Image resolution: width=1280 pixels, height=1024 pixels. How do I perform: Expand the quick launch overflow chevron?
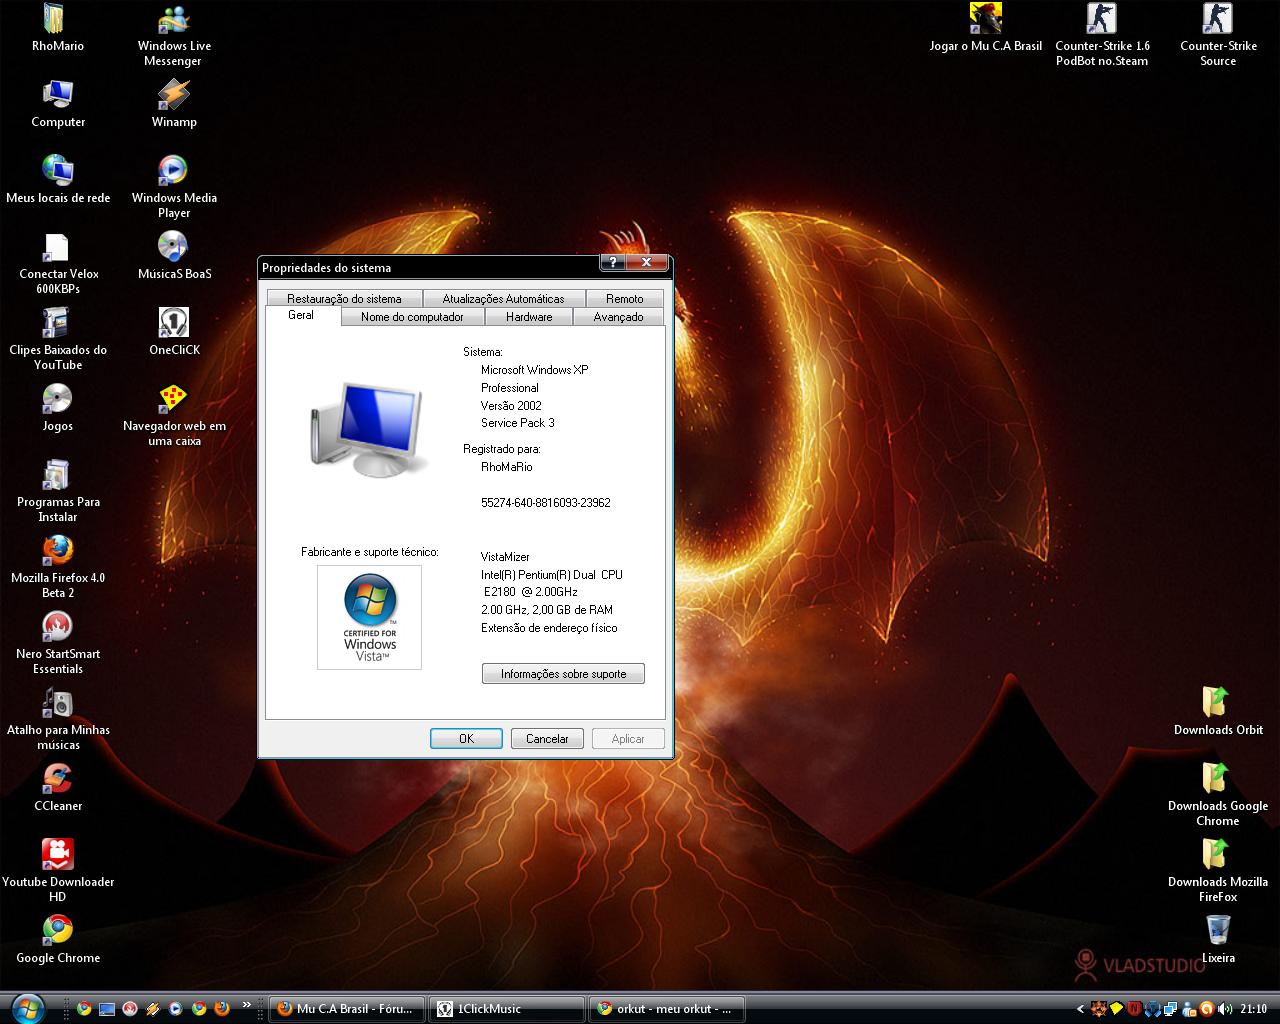point(247,1006)
